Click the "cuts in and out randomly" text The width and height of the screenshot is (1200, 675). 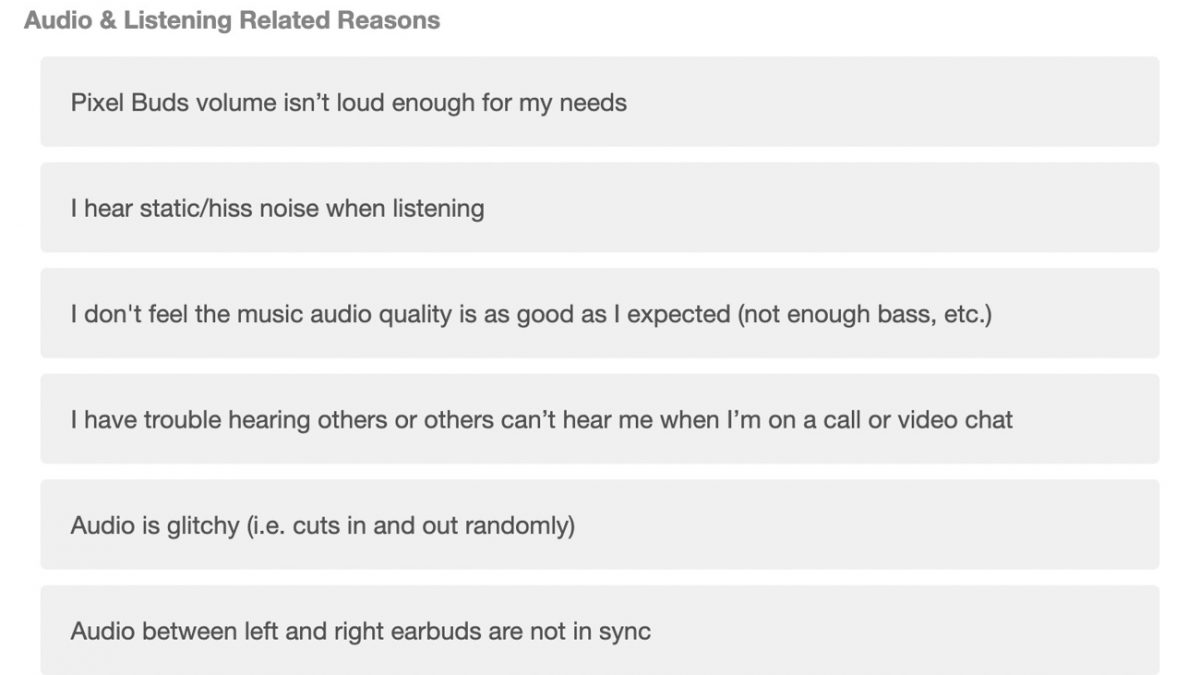point(433,525)
